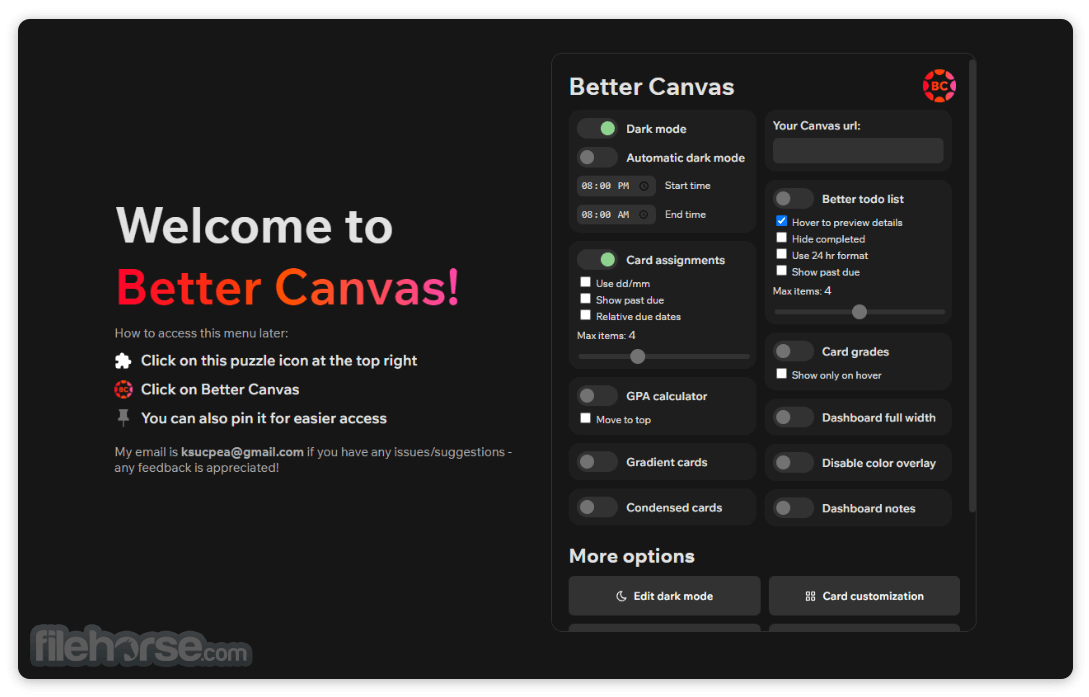Viewport: 1089px width, 697px height.
Task: Click the Better Canvas BC logo icon
Action: click(939, 86)
